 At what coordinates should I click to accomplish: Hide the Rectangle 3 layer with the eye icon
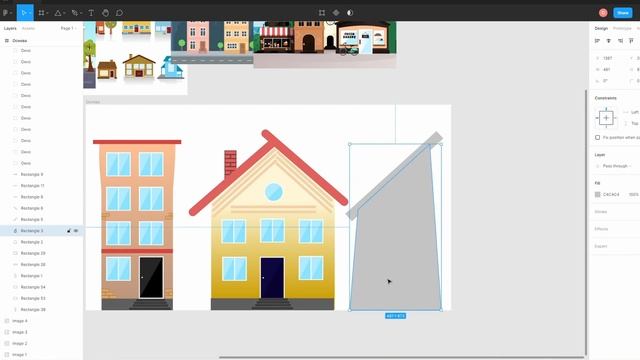76,231
